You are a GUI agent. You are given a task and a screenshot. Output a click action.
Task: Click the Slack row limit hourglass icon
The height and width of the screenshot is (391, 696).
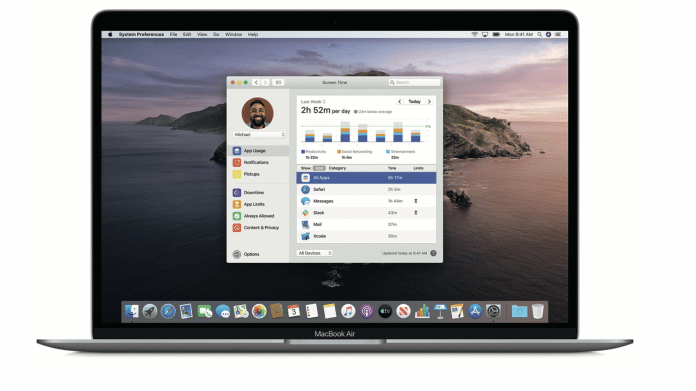pos(416,213)
